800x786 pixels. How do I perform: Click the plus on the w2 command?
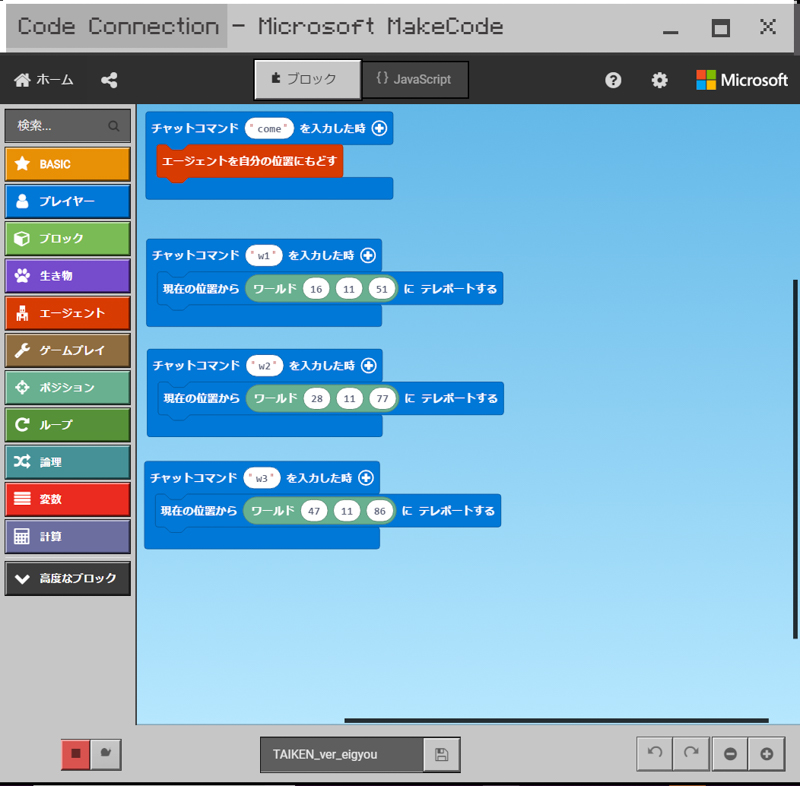tap(368, 365)
